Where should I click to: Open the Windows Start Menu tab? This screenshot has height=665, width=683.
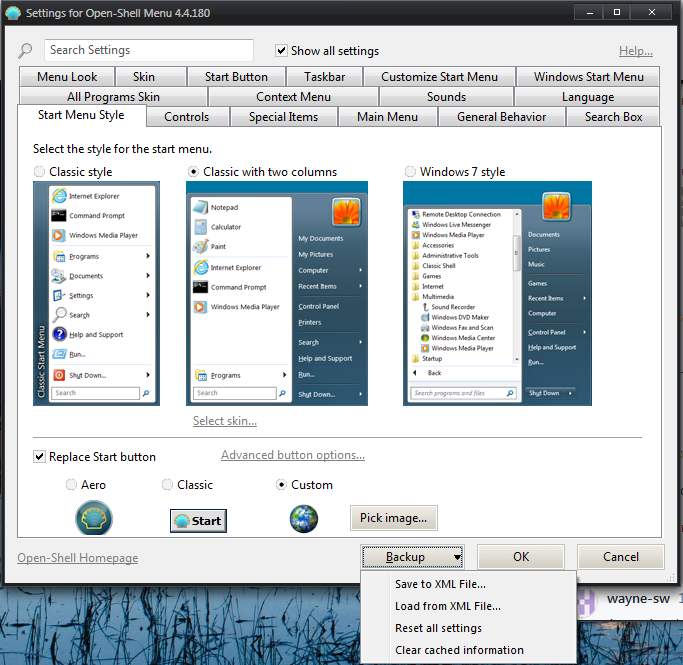pos(588,77)
